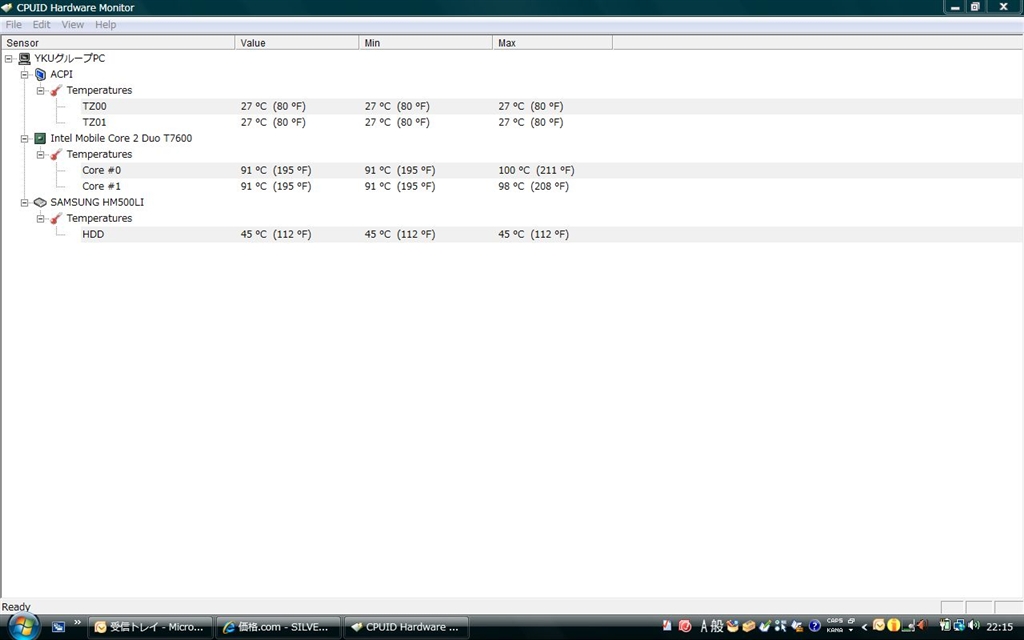This screenshot has width=1024, height=640.
Task: Click the volume speaker tray icon
Action: click(974, 626)
